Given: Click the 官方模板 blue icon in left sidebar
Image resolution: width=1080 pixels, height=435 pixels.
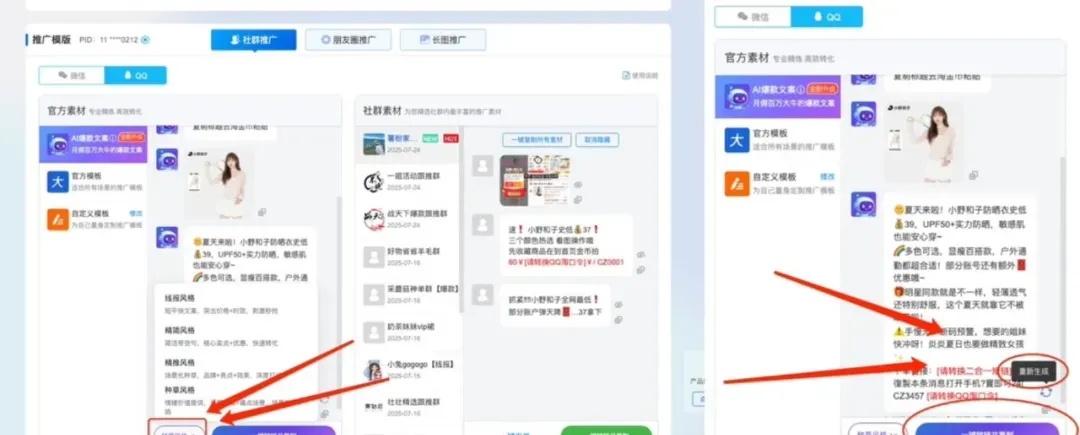Looking at the screenshot, I should click(57, 182).
